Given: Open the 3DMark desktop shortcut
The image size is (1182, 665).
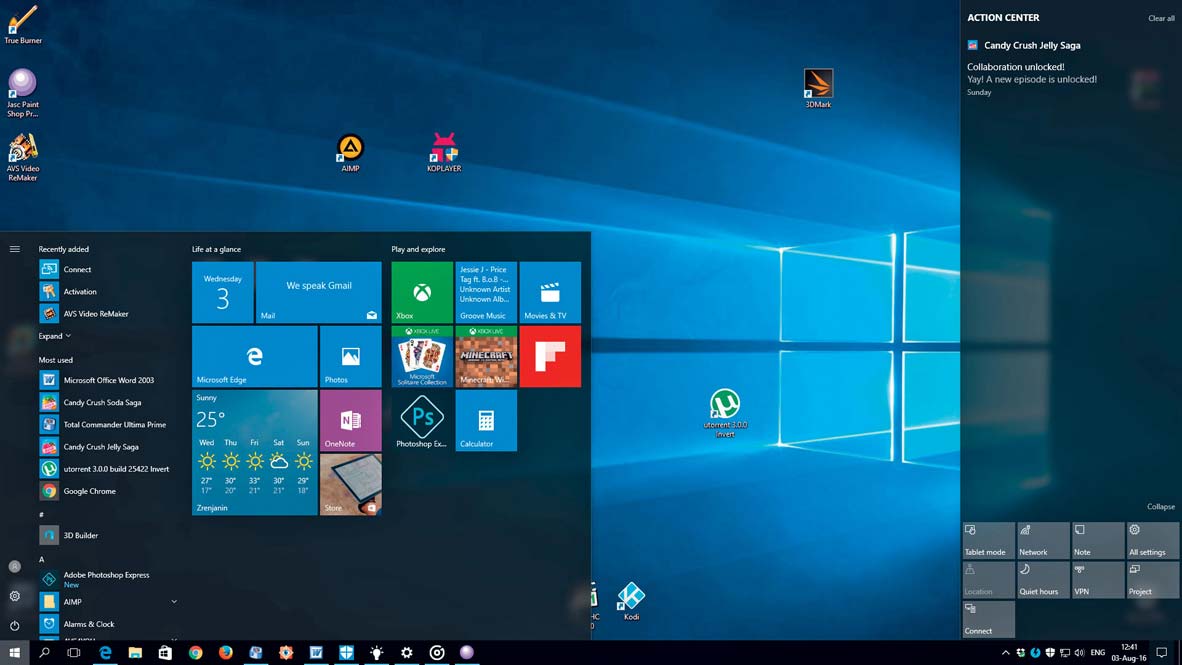Looking at the screenshot, I should click(x=818, y=87).
